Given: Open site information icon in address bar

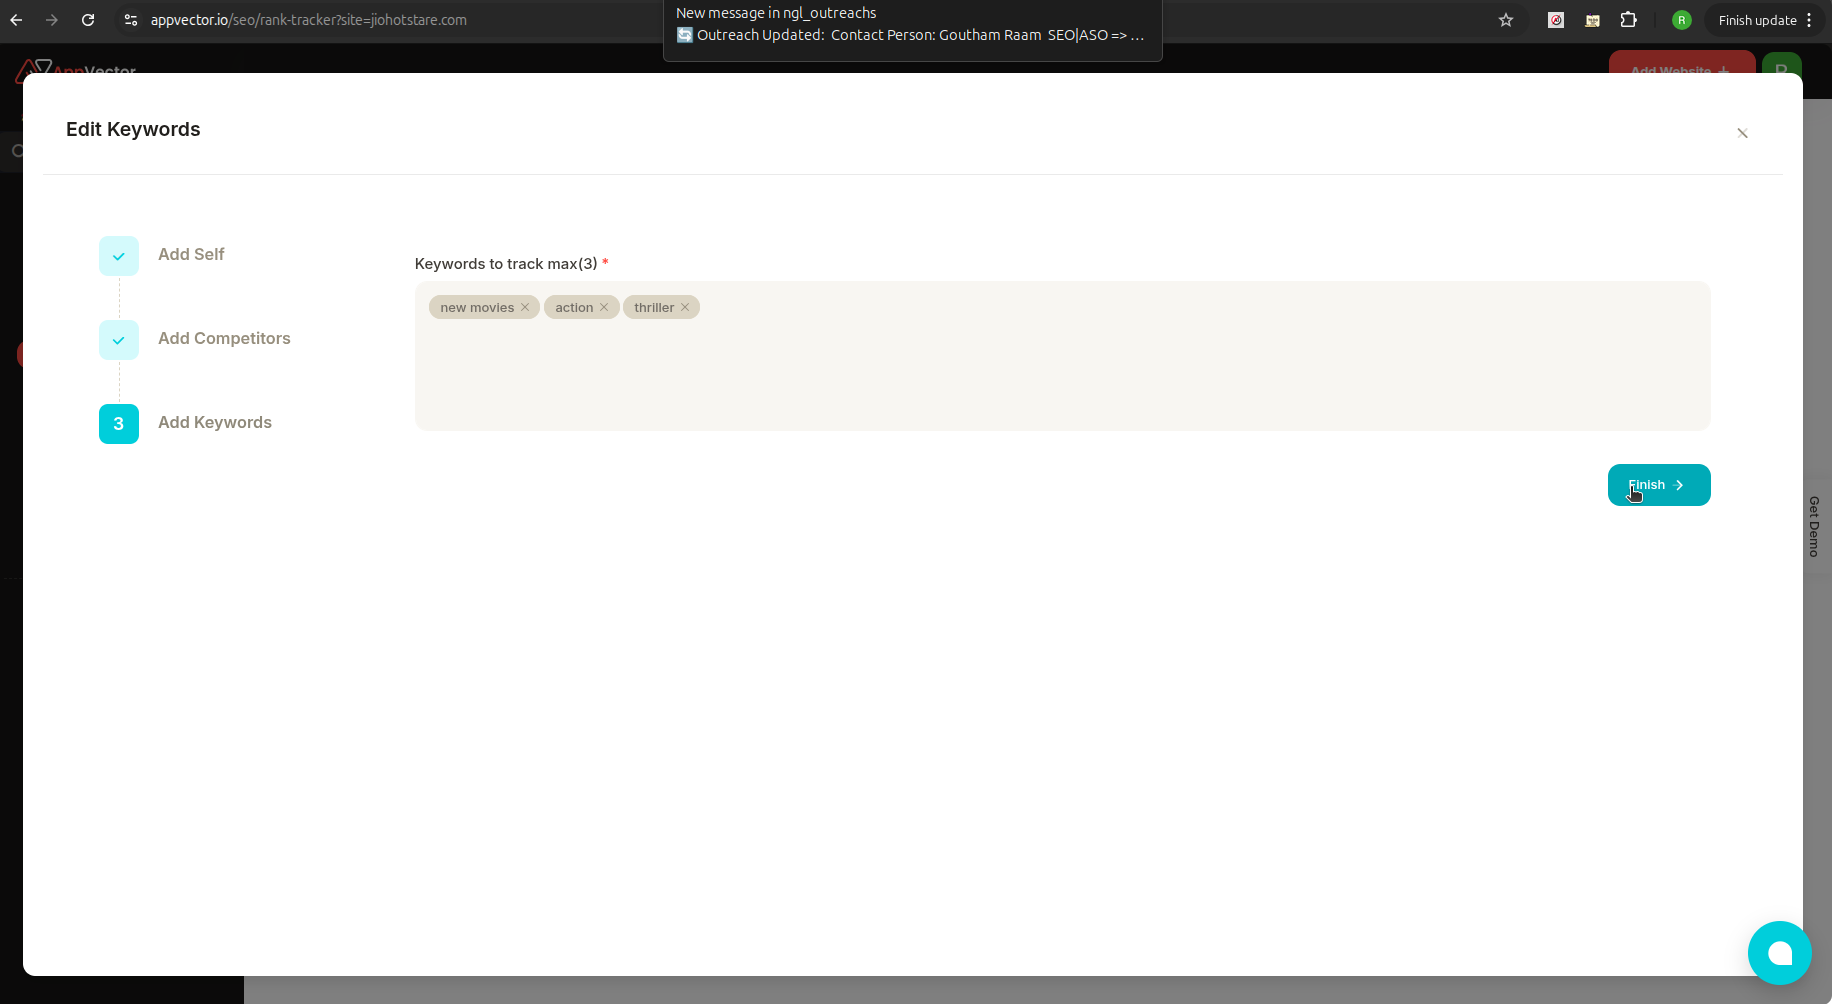Looking at the screenshot, I should 131,20.
